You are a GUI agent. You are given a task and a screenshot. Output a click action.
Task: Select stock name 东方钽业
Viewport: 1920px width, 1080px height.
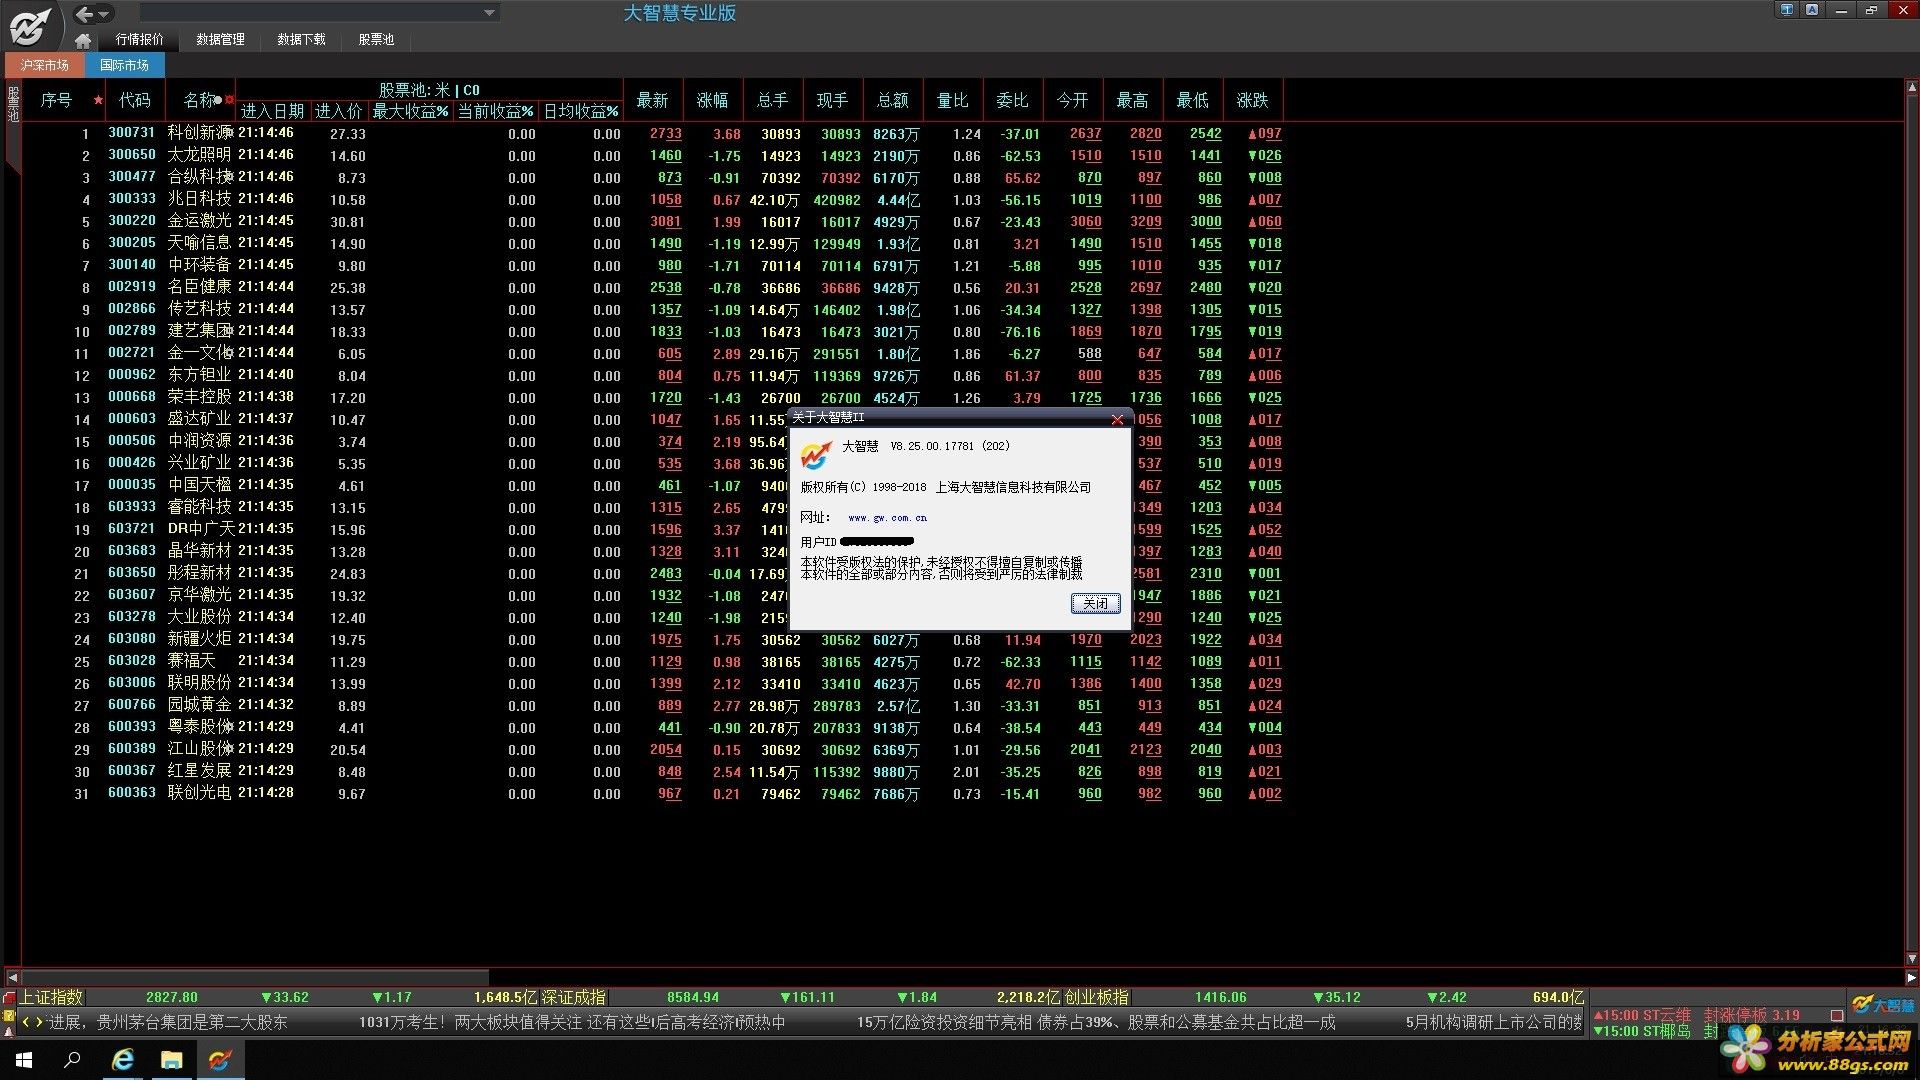199,375
